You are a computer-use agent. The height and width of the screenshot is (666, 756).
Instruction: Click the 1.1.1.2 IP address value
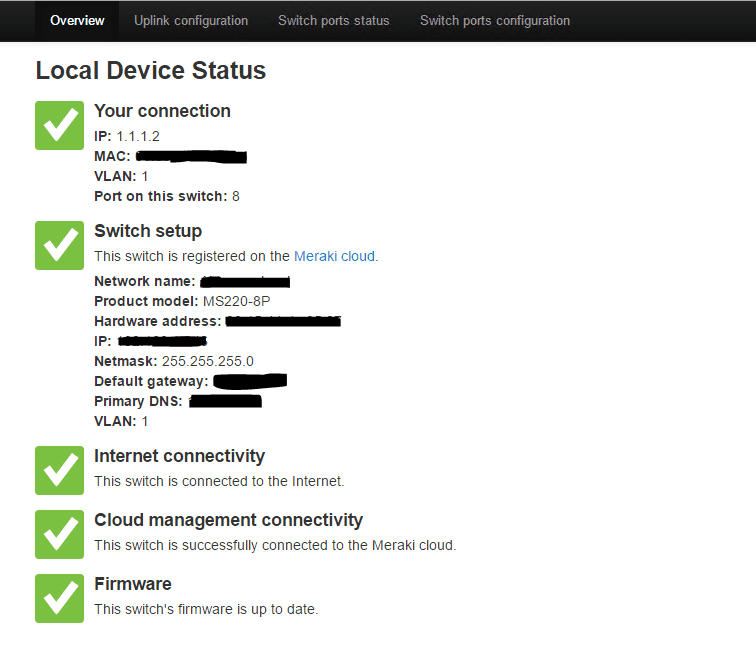pyautogui.click(x=138, y=136)
